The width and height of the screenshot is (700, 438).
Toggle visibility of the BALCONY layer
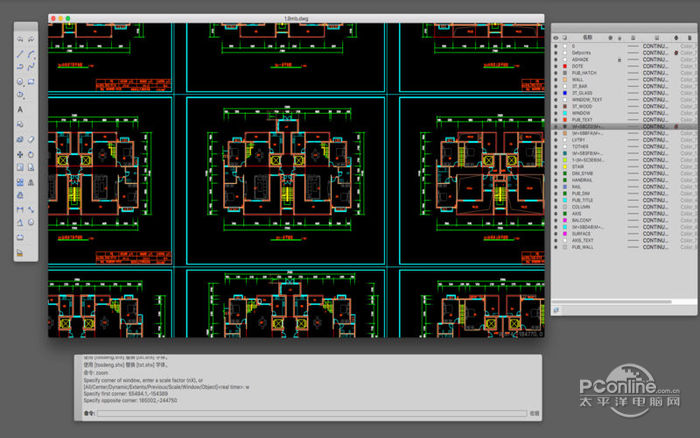pyautogui.click(x=556, y=220)
